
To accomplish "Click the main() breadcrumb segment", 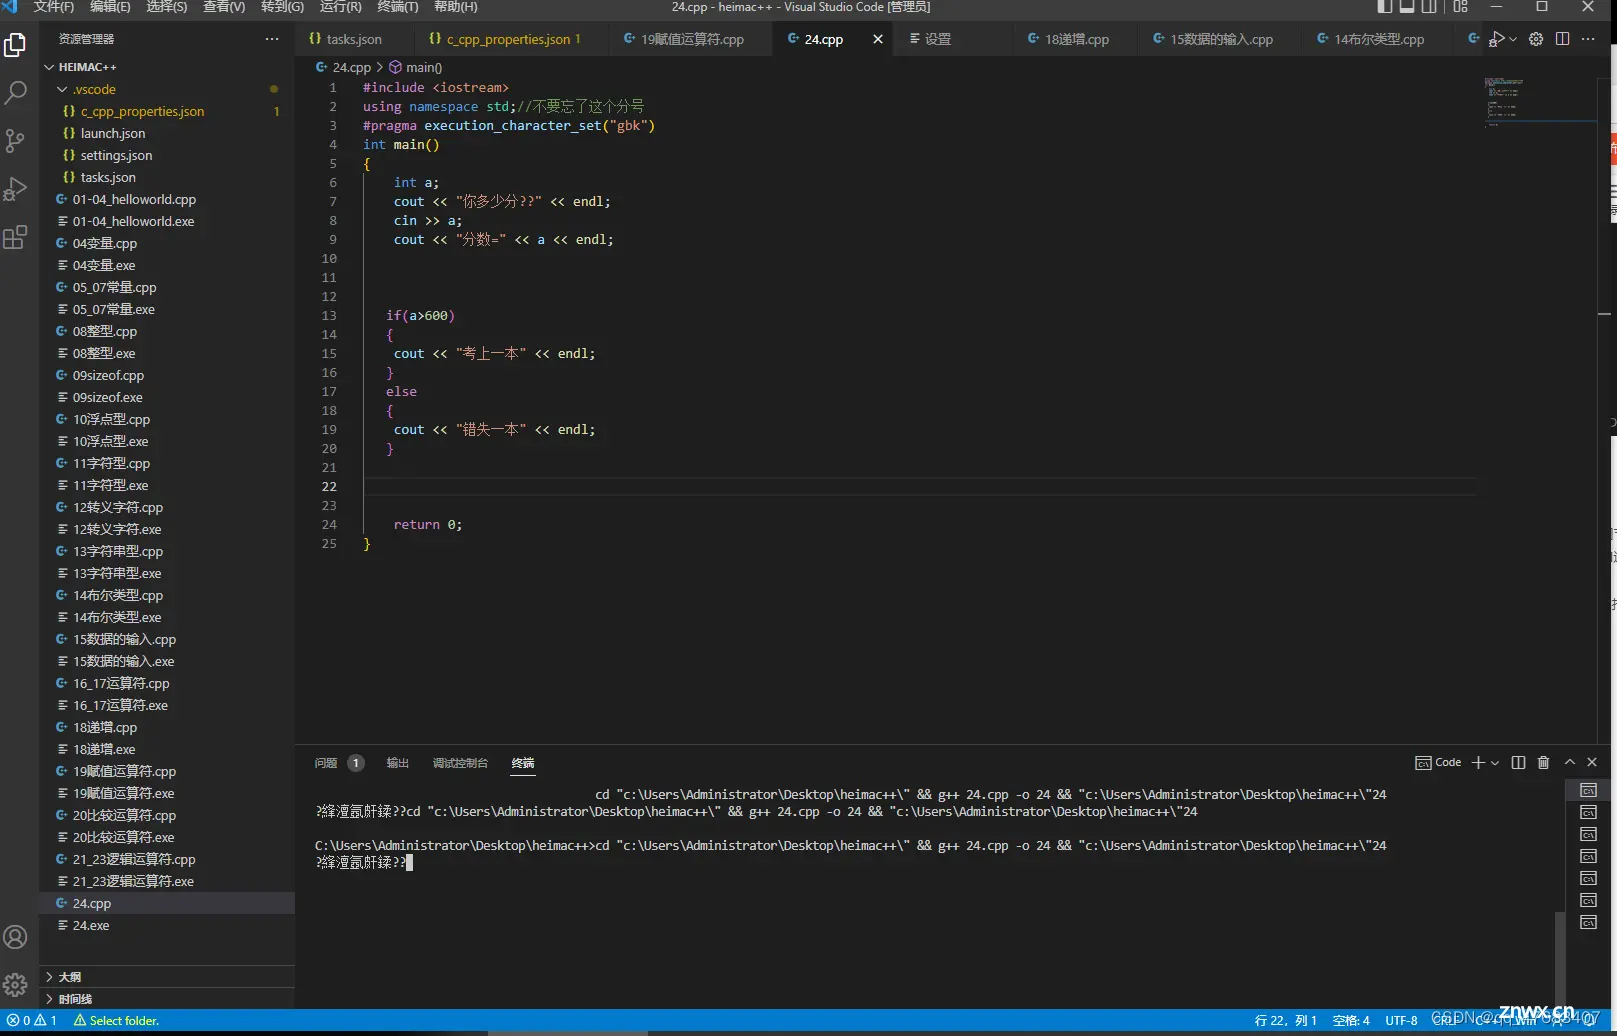I will [415, 67].
